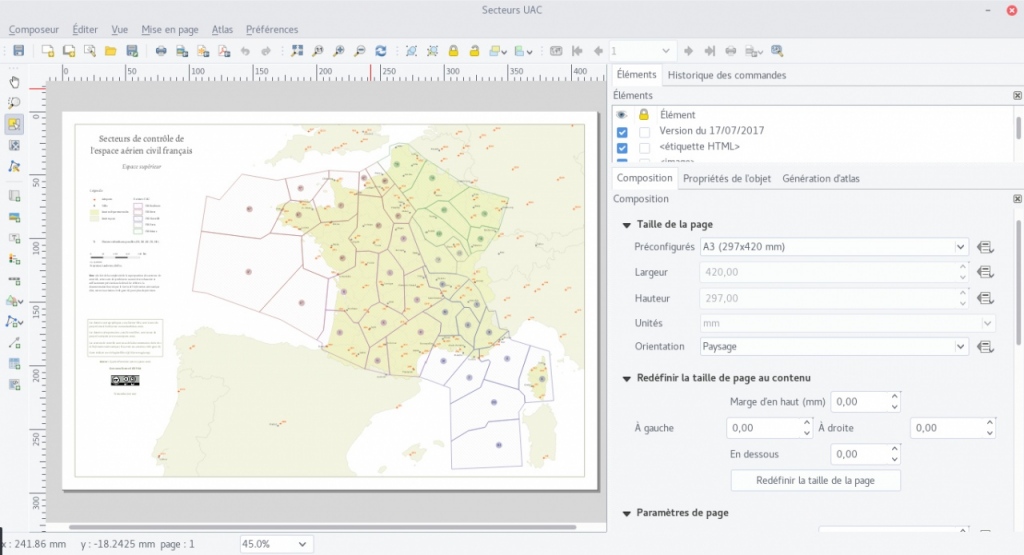Screen dimensions: 1024x555
Task: Toggle the Atlas preview icon
Action: pyautogui.click(x=556, y=51)
